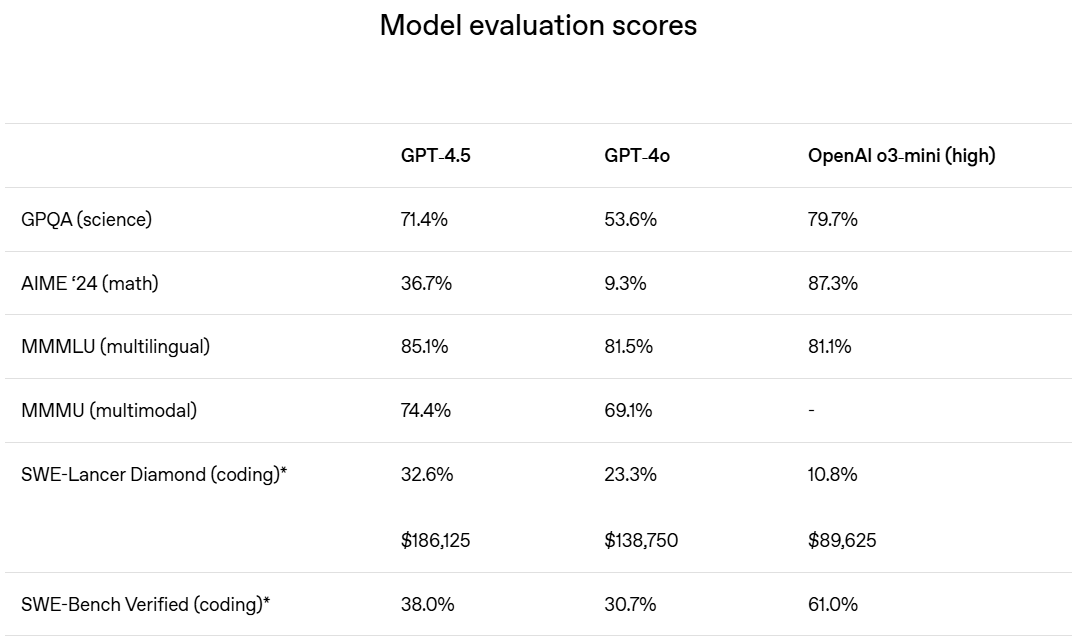Select the GPT-4.5 column header
The image size is (1072, 636).
pos(436,156)
